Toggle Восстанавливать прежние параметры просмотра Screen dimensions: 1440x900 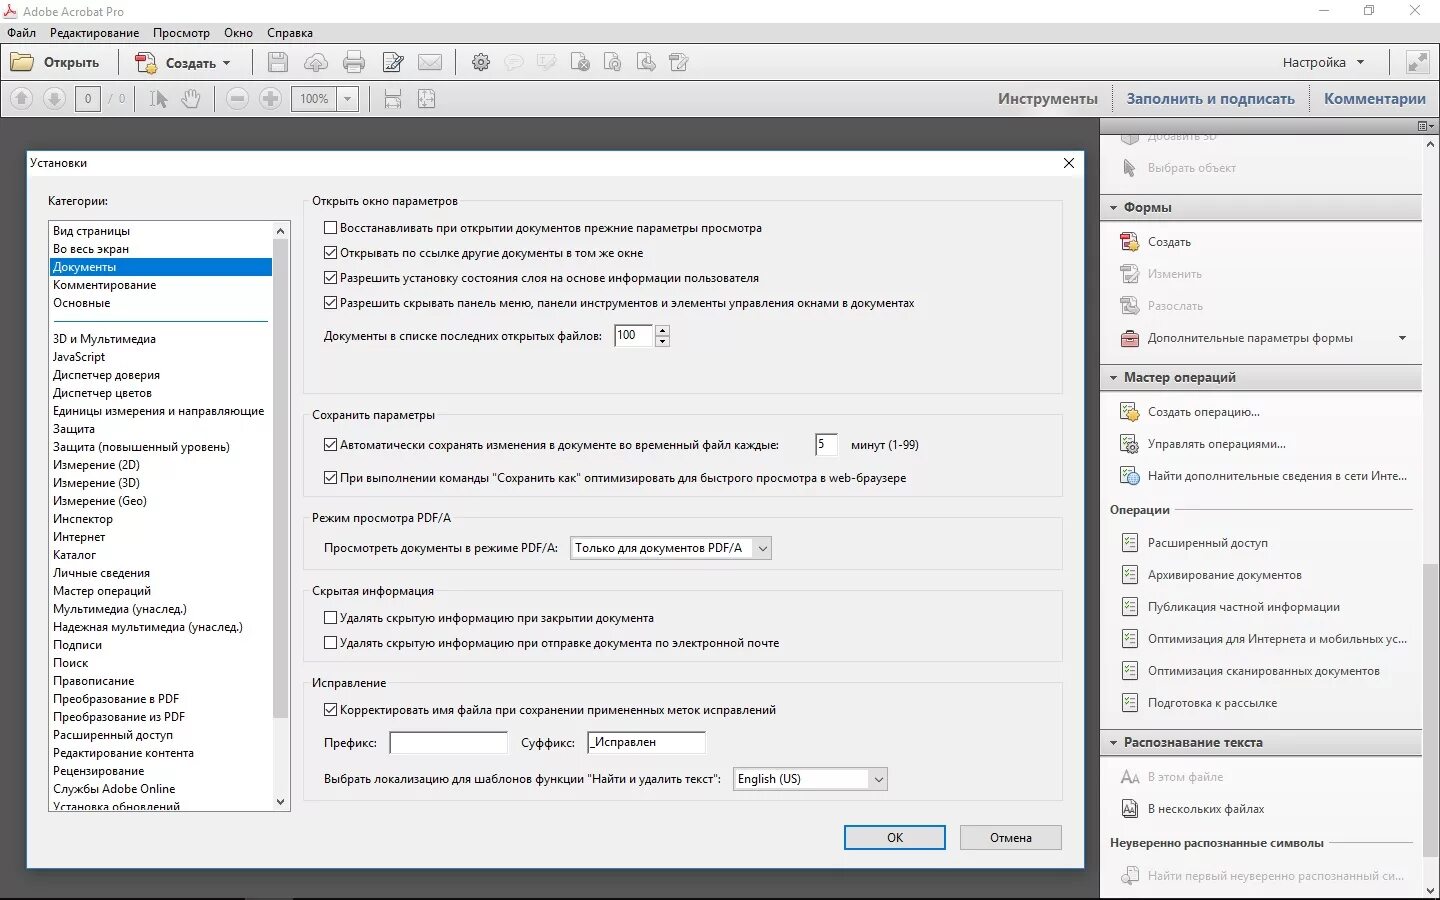[x=330, y=227]
